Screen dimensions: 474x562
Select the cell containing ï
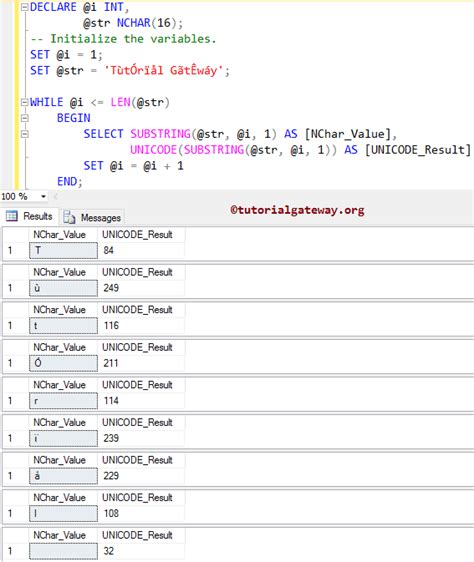63,438
